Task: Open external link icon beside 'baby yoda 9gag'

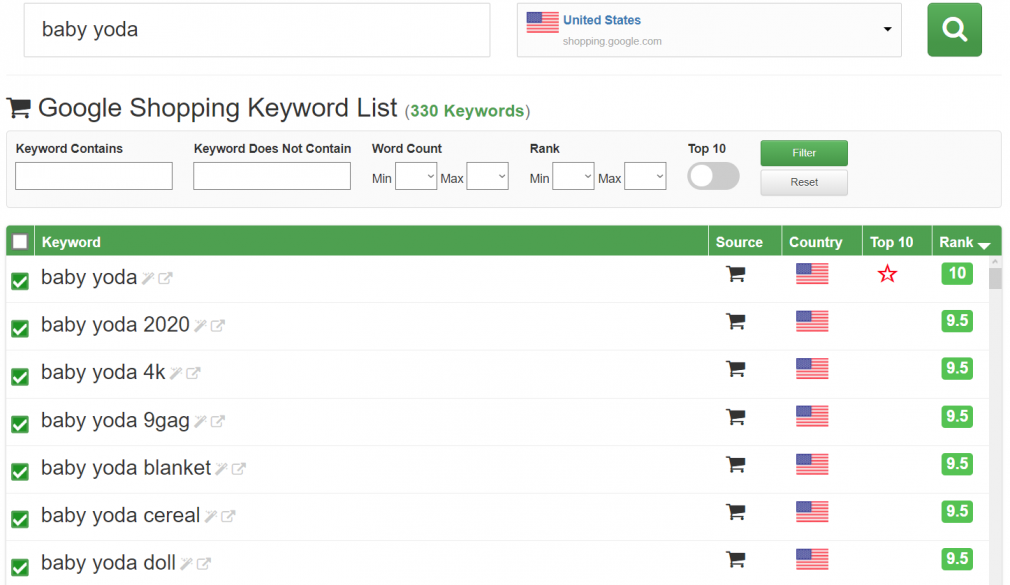Action: click(218, 421)
